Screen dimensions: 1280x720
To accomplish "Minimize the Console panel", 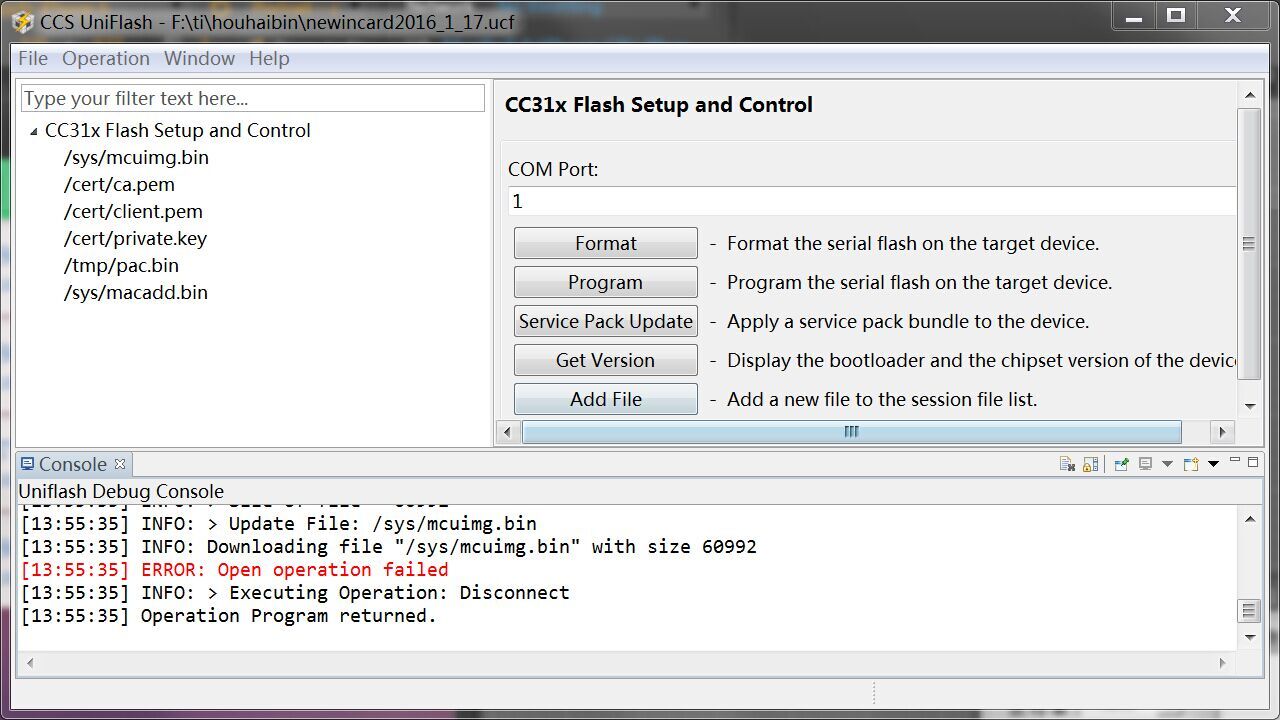I will pyautogui.click(x=1235, y=461).
